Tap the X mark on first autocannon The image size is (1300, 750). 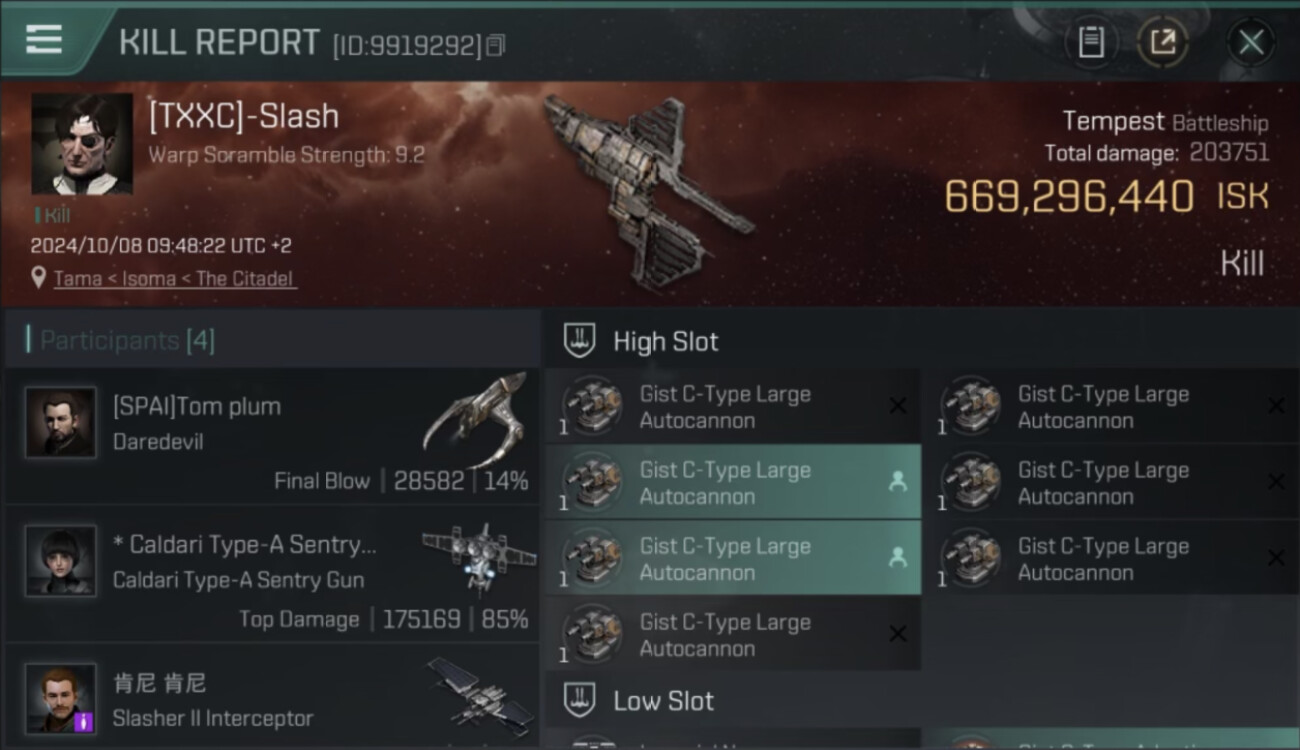coord(898,406)
